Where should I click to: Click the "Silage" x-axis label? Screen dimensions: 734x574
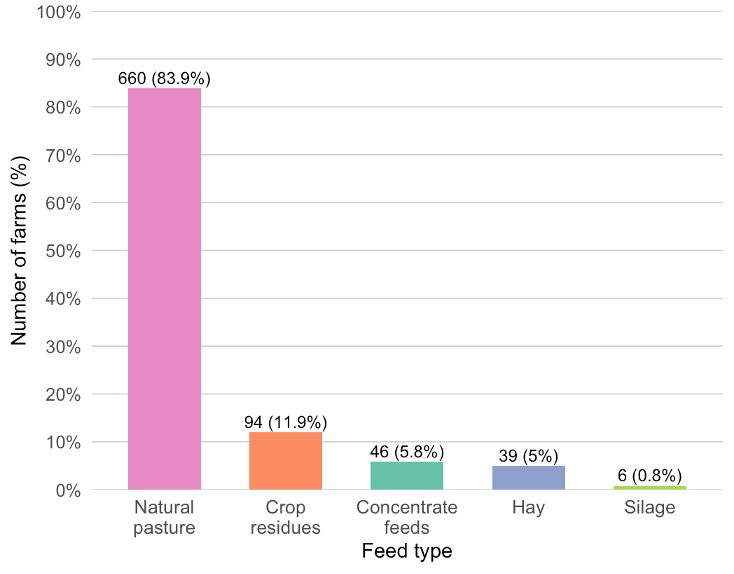[x=649, y=508]
